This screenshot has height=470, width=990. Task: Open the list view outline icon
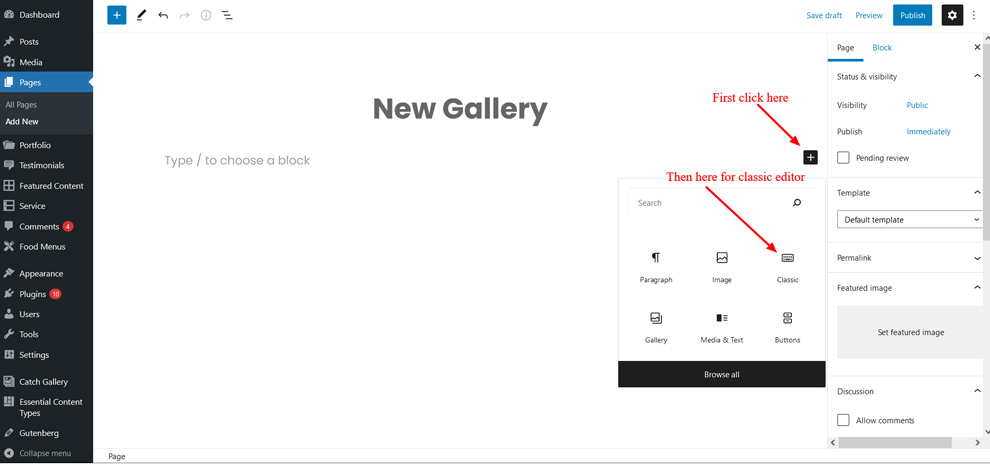pos(227,15)
